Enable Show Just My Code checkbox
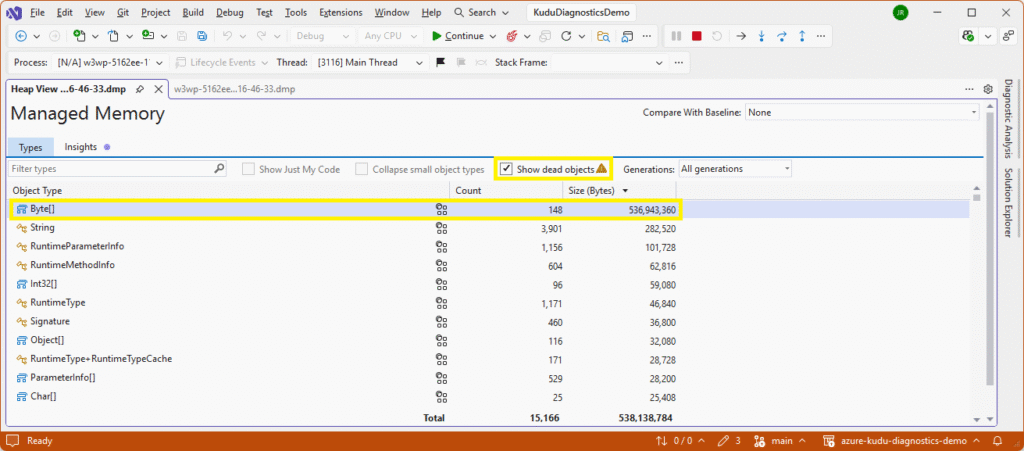 [x=248, y=169]
